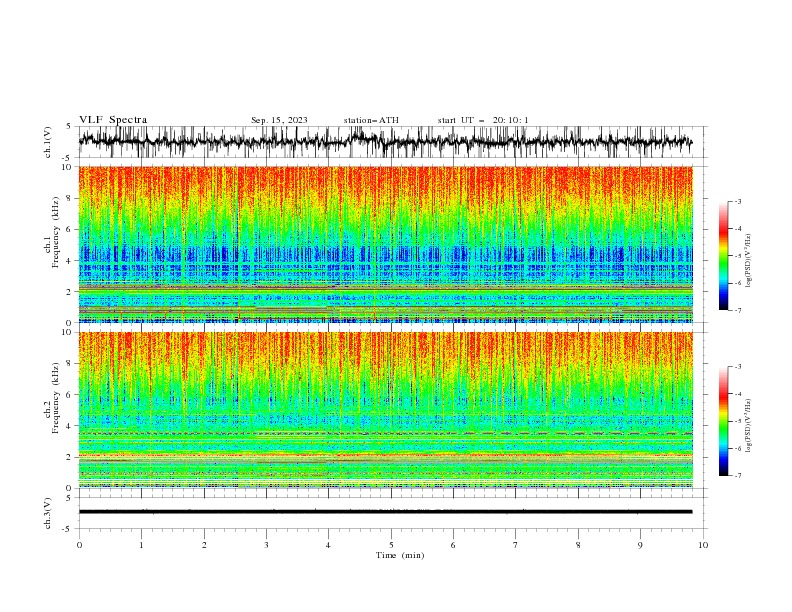Click the ch.1 voltage waveform trace
This screenshot has height=612, width=792.
tap(386, 141)
